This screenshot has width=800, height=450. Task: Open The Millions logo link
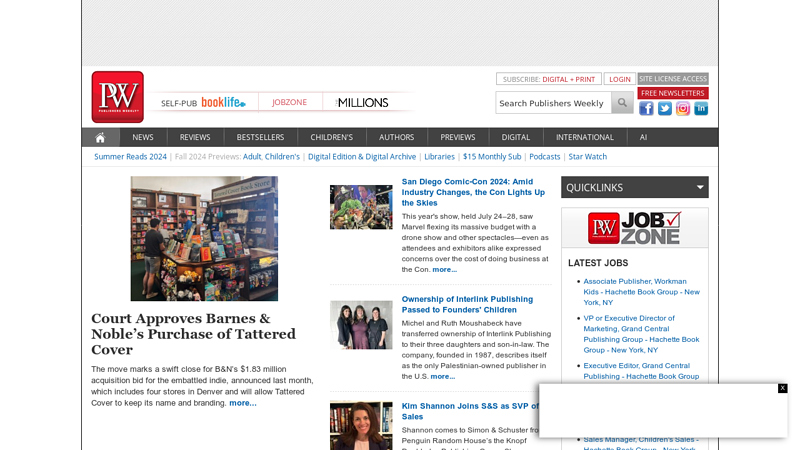pyautogui.click(x=362, y=103)
